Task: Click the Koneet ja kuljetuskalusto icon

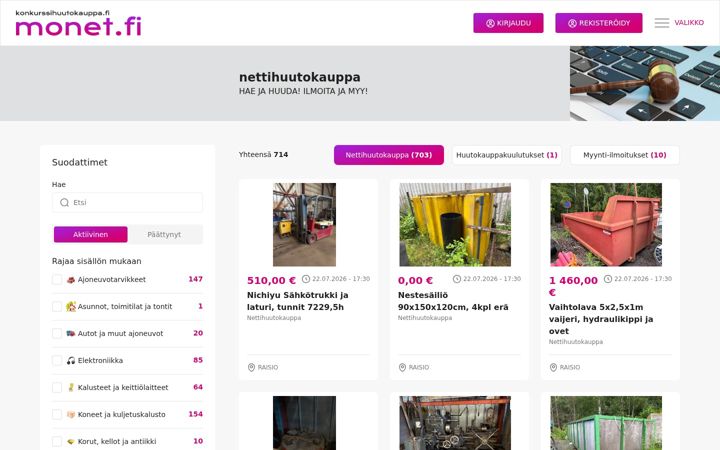Action: tap(71, 415)
